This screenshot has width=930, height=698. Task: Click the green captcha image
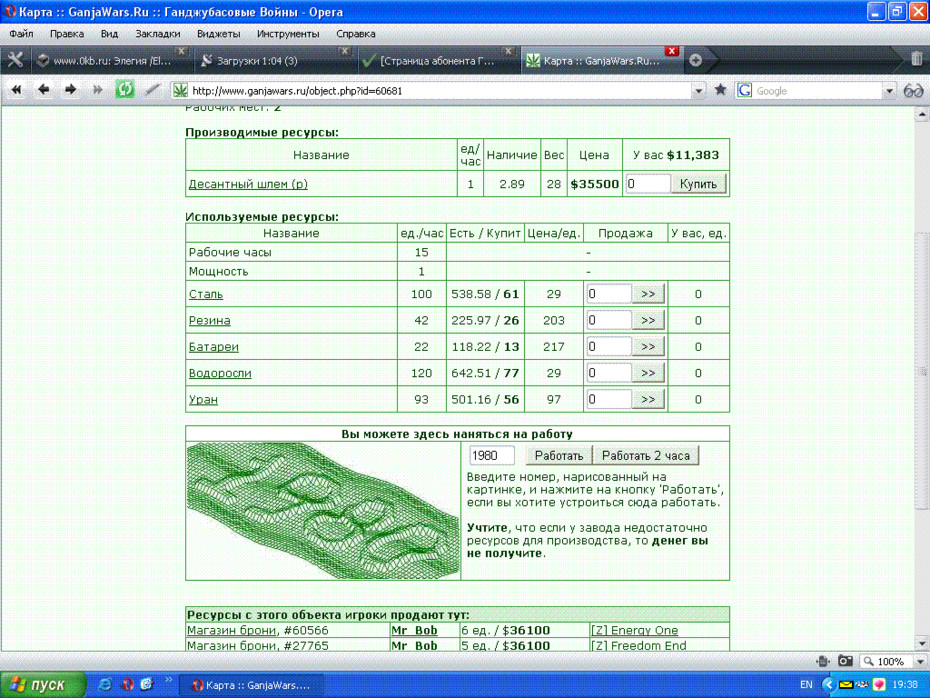[x=323, y=511]
